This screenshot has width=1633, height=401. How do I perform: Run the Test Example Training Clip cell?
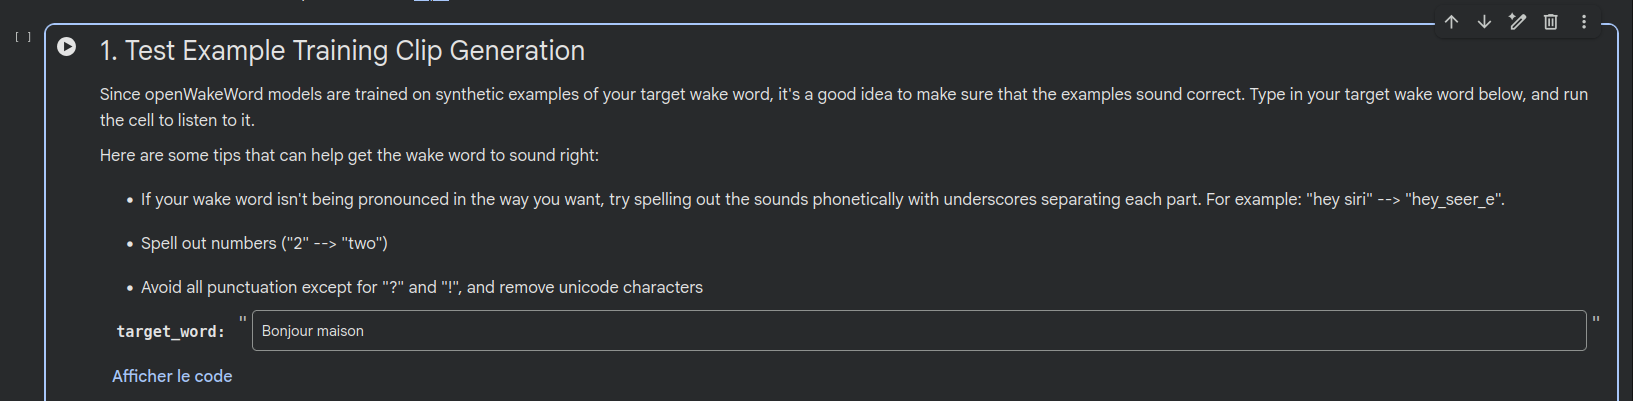coord(66,46)
